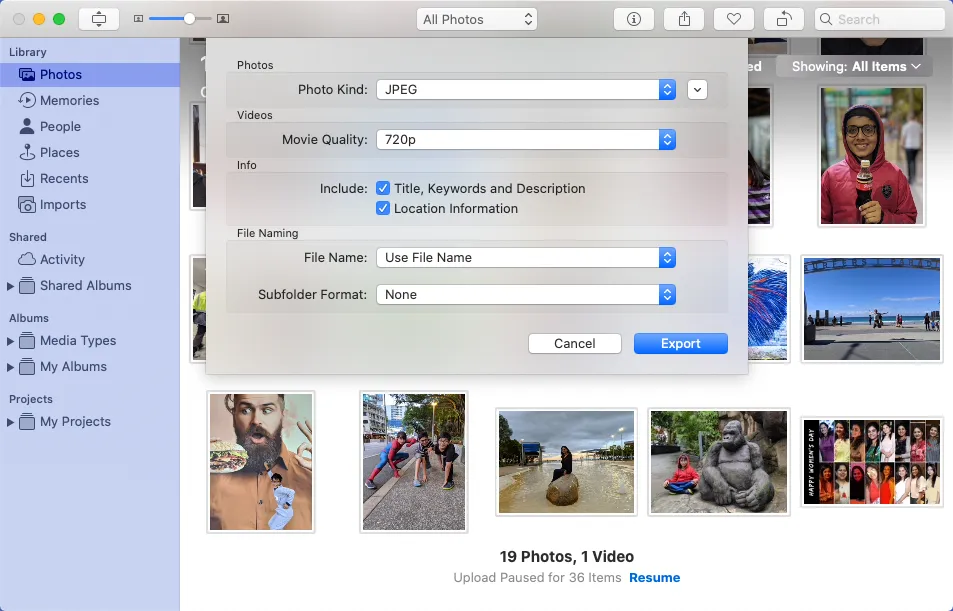This screenshot has width=953, height=611.
Task: Disable Location Information export
Action: click(x=383, y=208)
